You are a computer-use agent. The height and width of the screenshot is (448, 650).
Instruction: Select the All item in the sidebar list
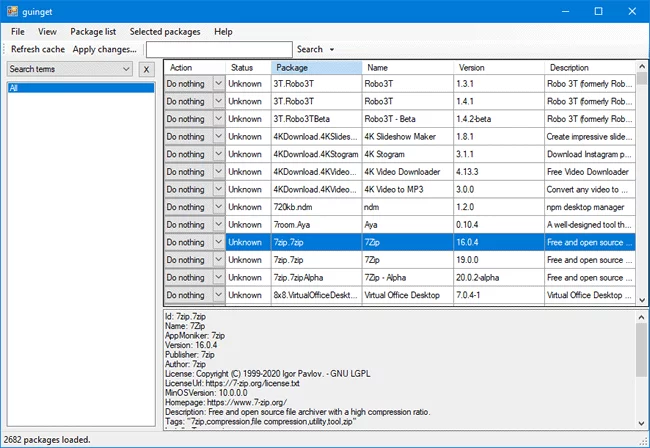pyautogui.click(x=81, y=87)
